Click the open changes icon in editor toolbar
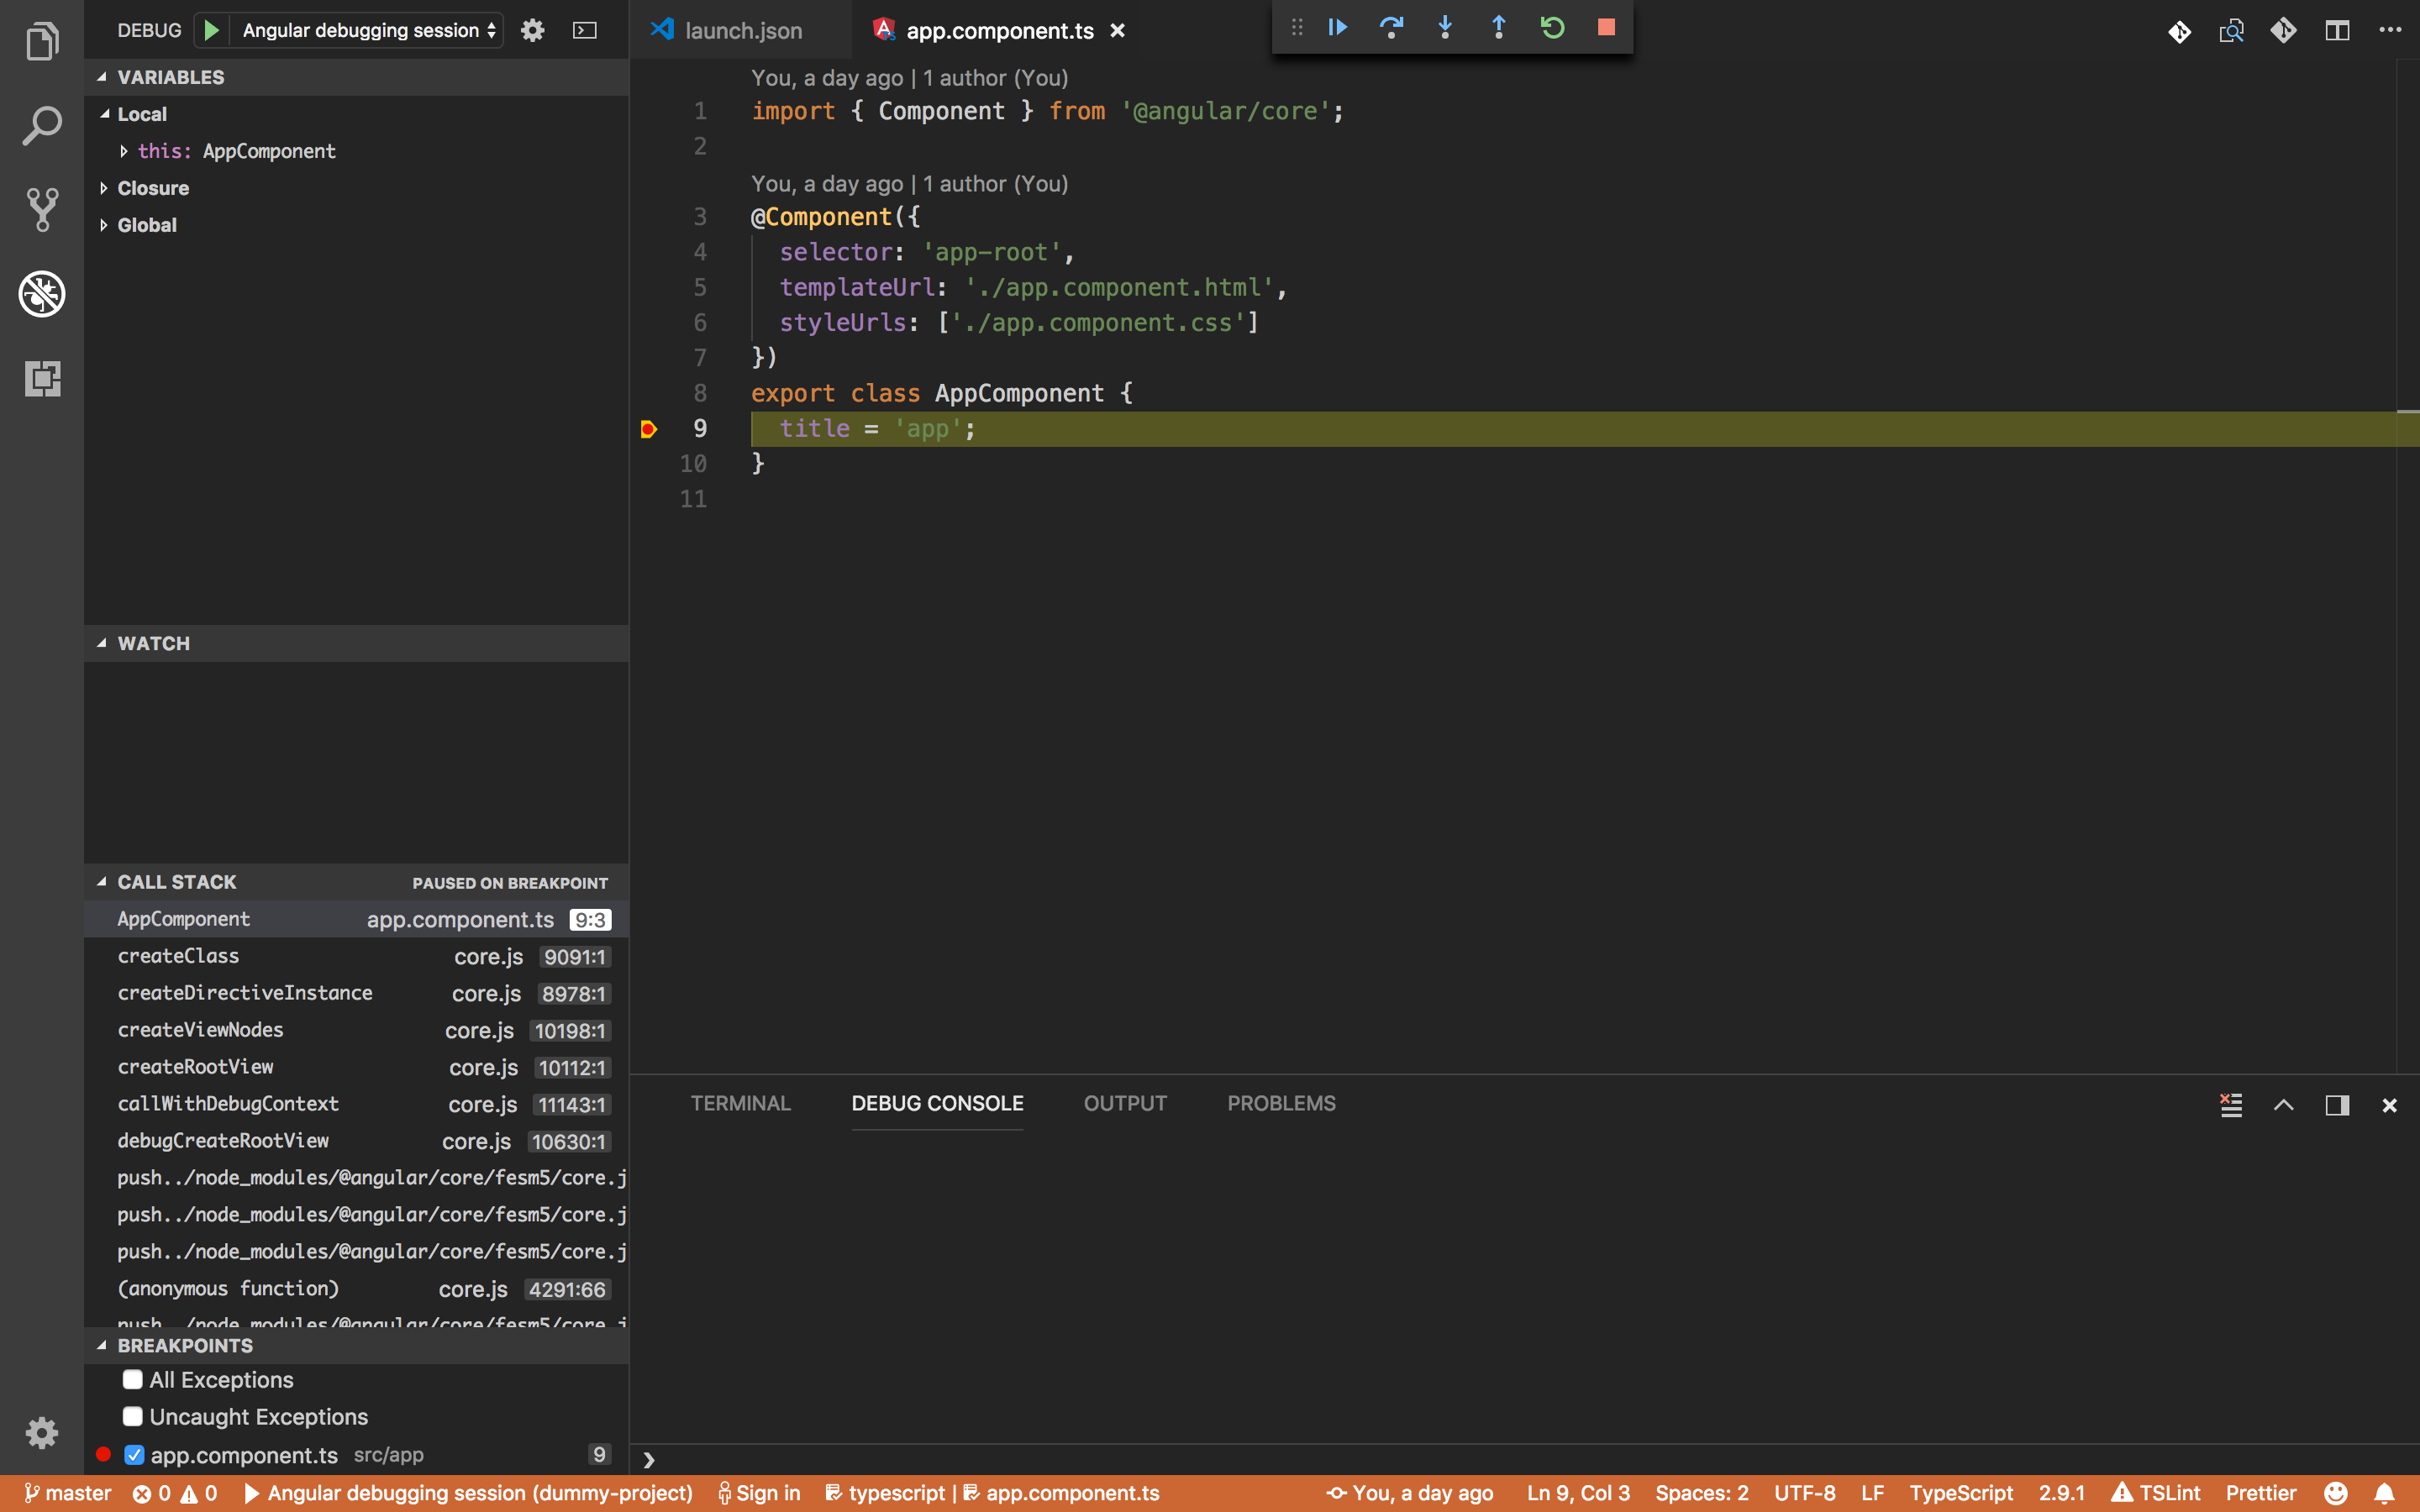2420x1512 pixels. pyautogui.click(x=2231, y=31)
